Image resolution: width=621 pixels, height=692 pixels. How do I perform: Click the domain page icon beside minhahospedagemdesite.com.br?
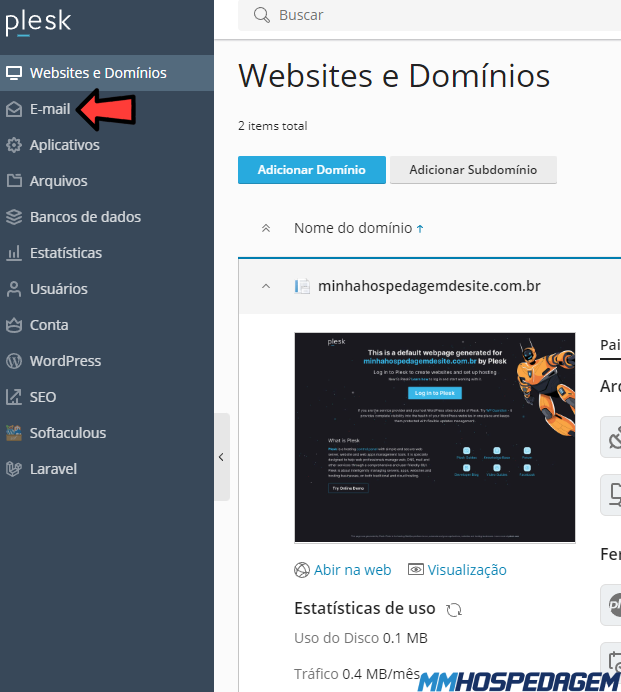pos(302,286)
